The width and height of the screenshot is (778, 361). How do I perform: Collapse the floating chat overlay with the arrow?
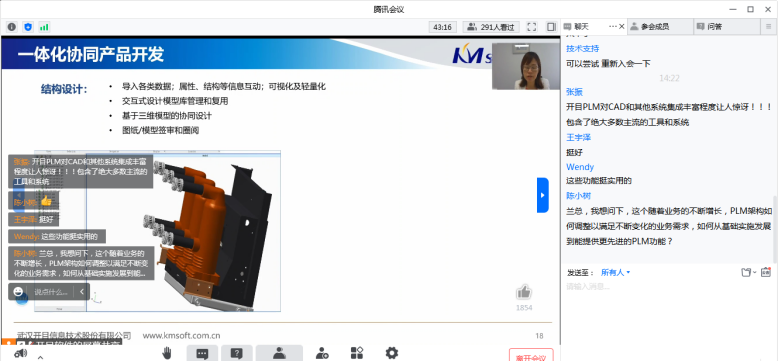[82, 292]
